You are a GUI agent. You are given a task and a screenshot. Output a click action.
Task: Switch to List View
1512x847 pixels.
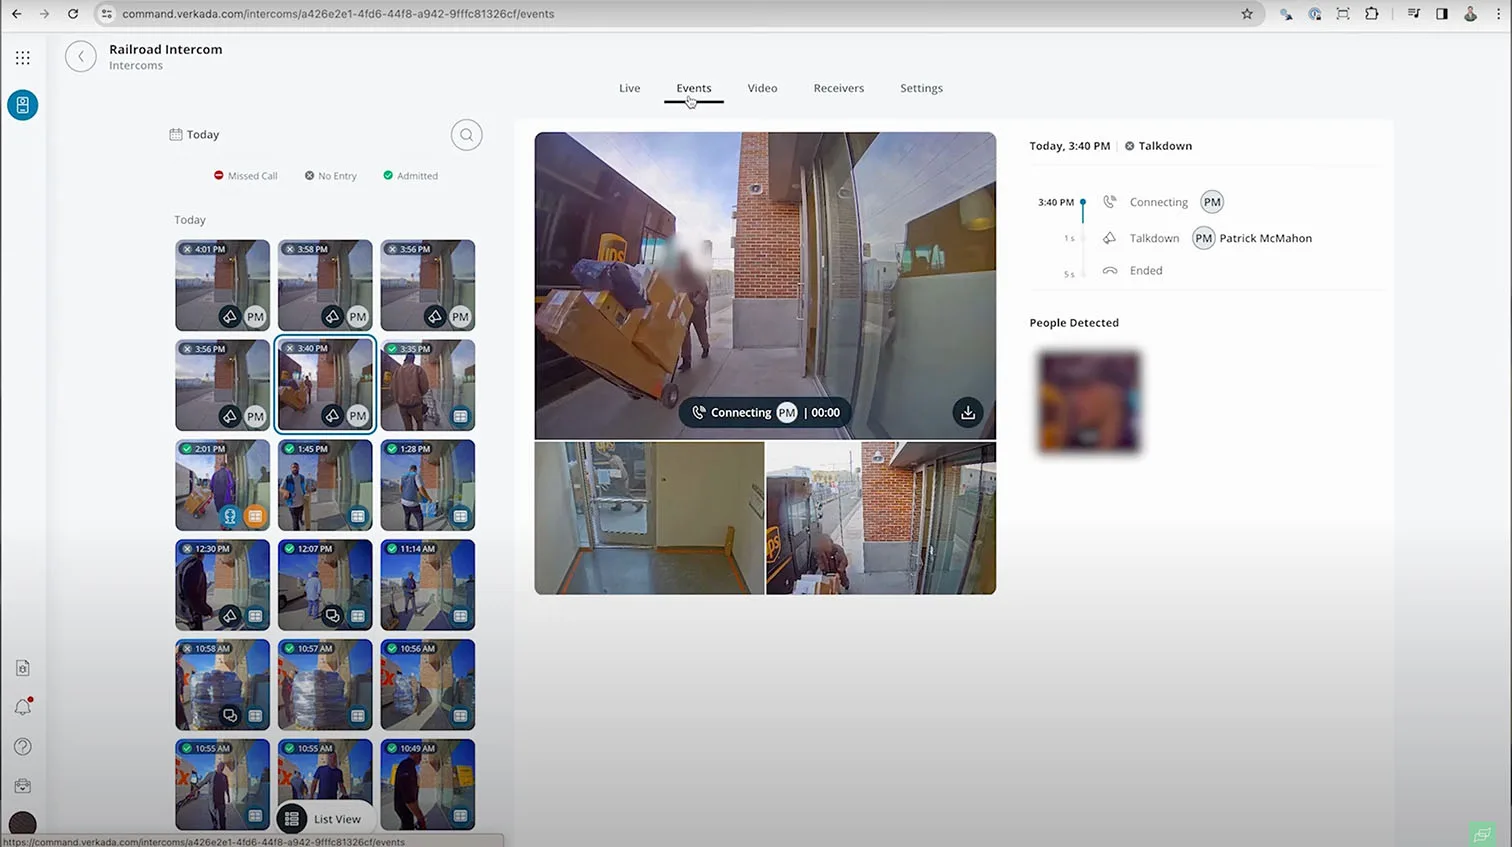[x=324, y=819]
